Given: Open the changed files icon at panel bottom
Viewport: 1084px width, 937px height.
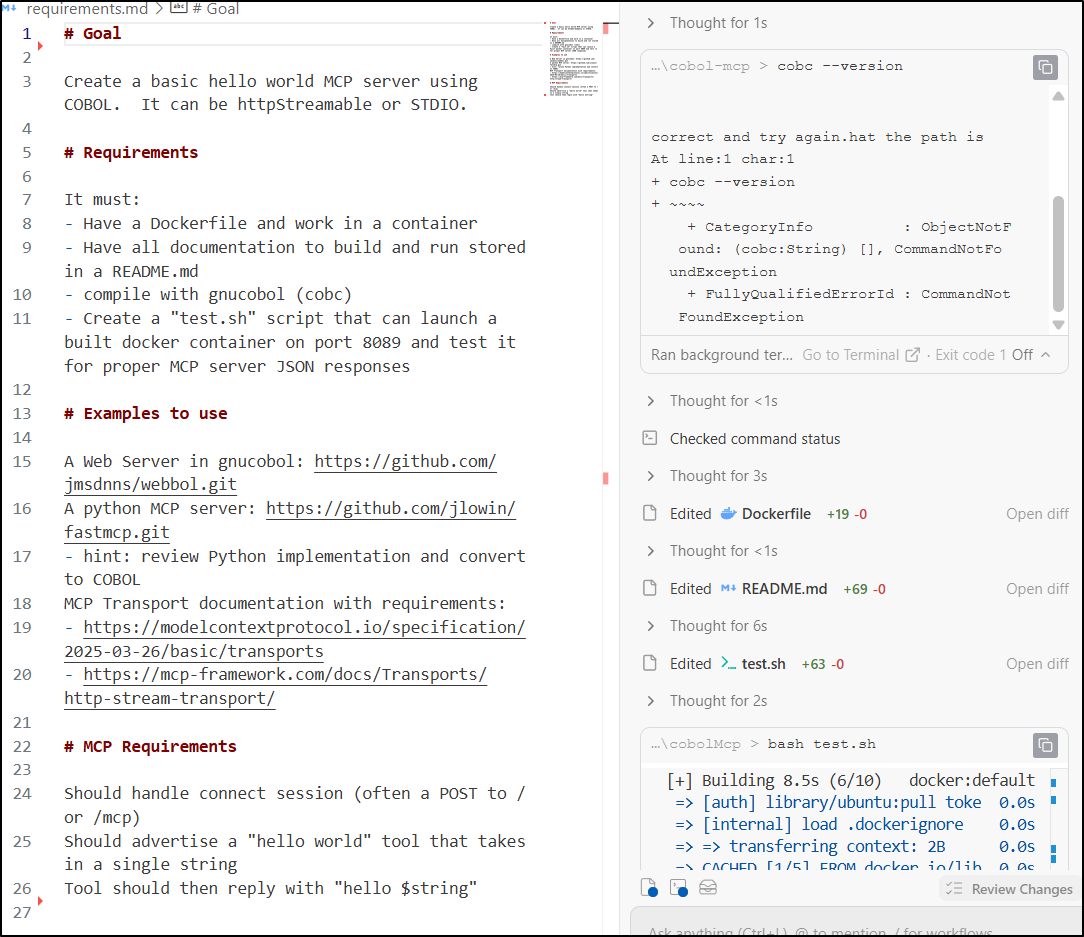Looking at the screenshot, I should point(651,888).
